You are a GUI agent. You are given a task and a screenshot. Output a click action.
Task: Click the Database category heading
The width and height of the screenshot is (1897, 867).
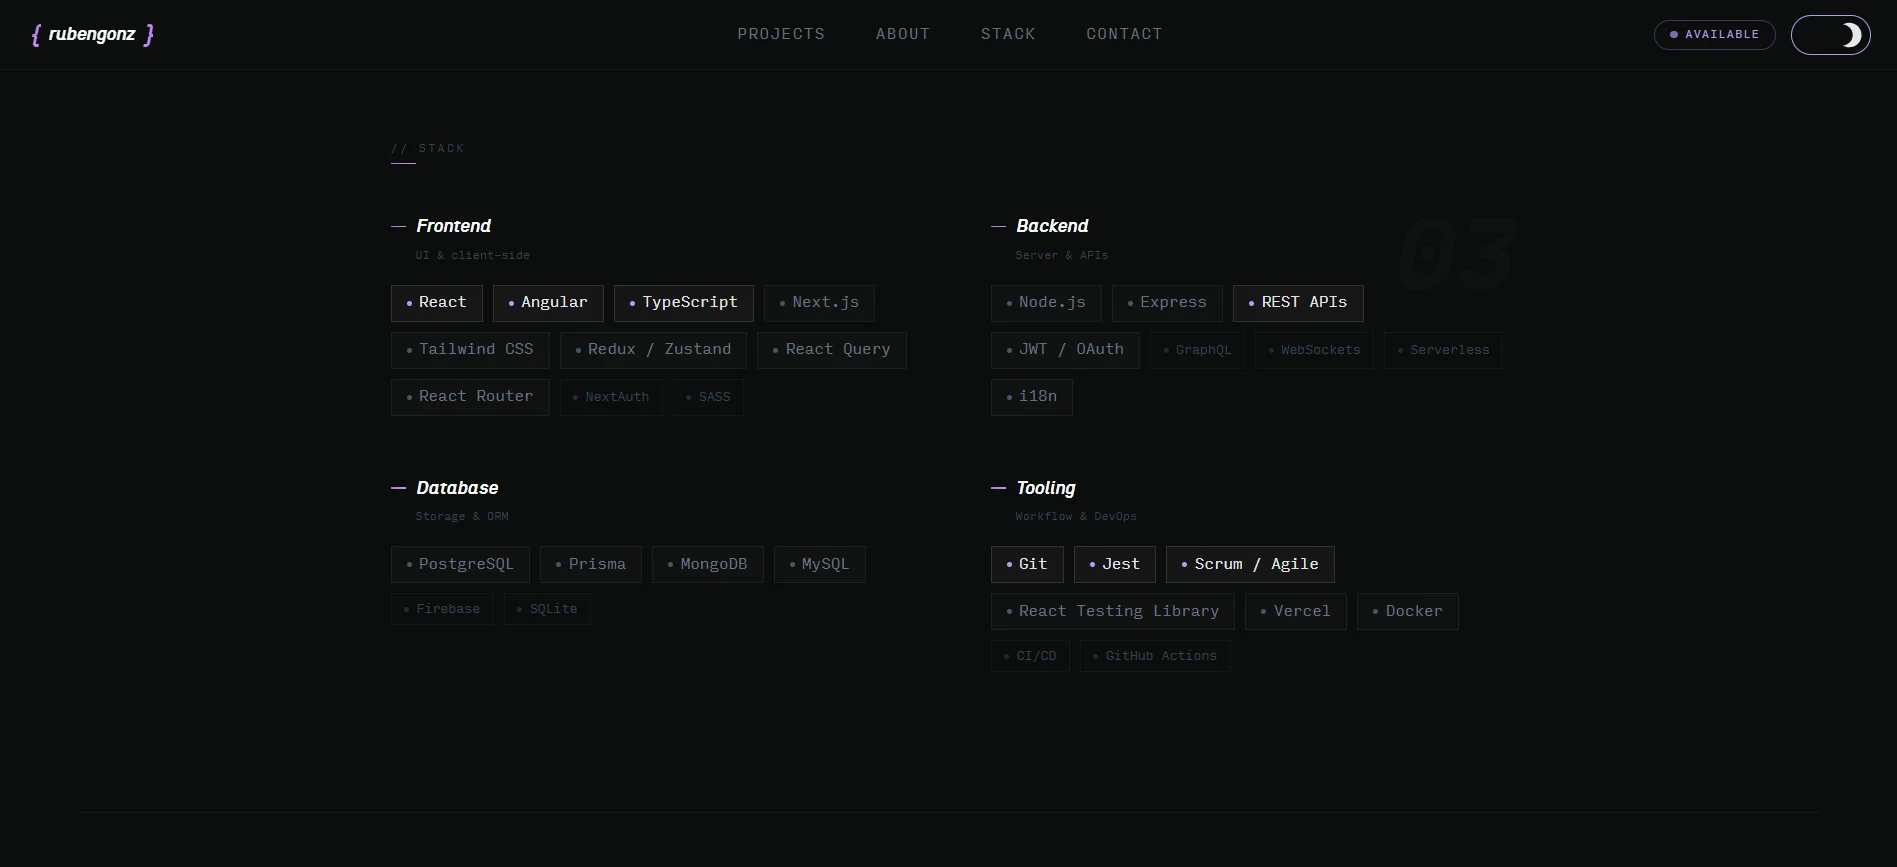tap(457, 488)
